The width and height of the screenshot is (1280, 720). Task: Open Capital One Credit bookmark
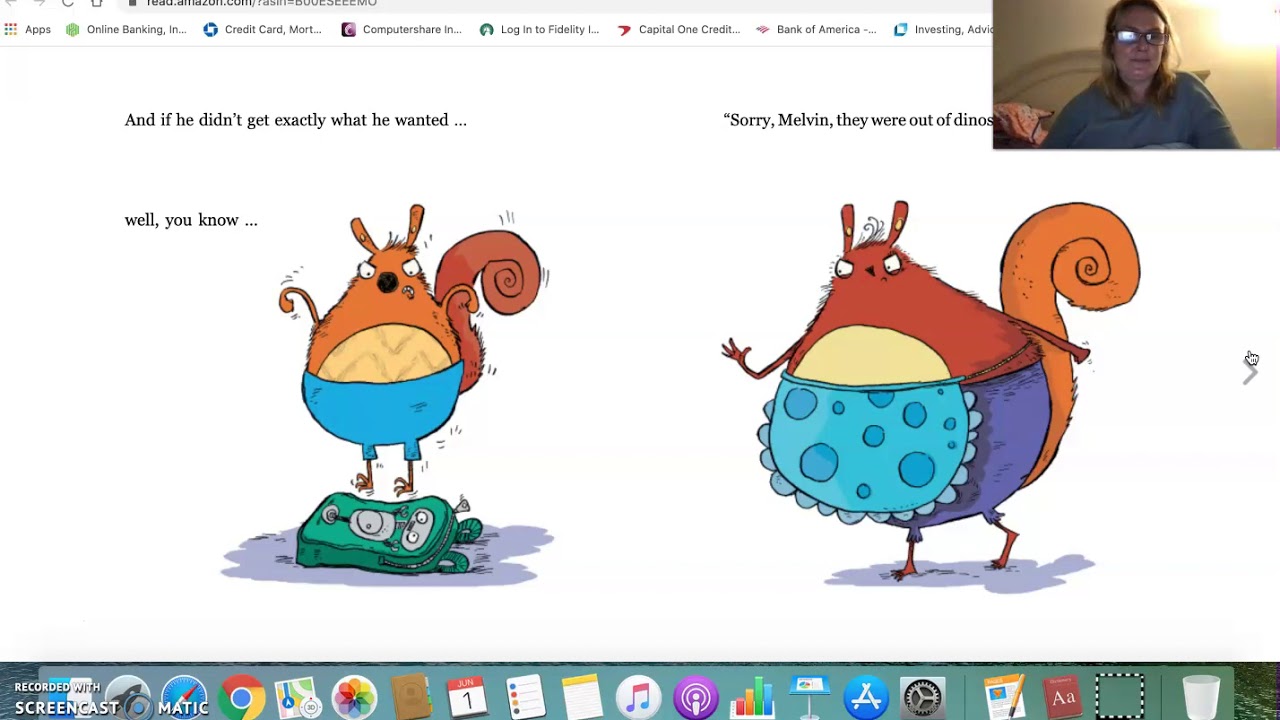(x=678, y=30)
